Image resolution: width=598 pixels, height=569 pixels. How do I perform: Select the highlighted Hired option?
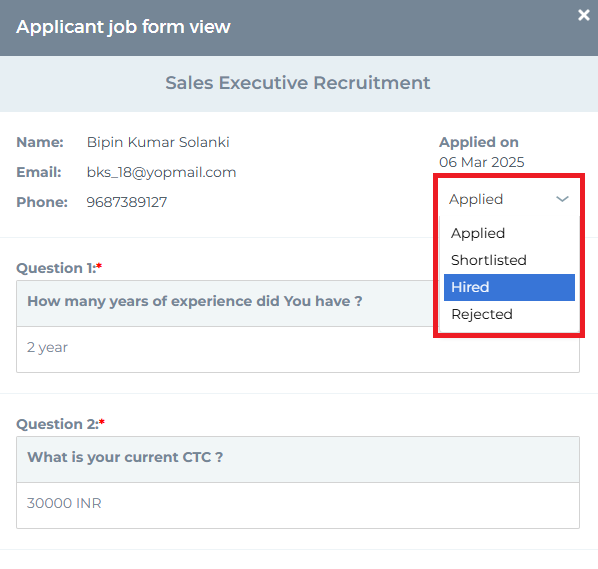click(x=509, y=287)
